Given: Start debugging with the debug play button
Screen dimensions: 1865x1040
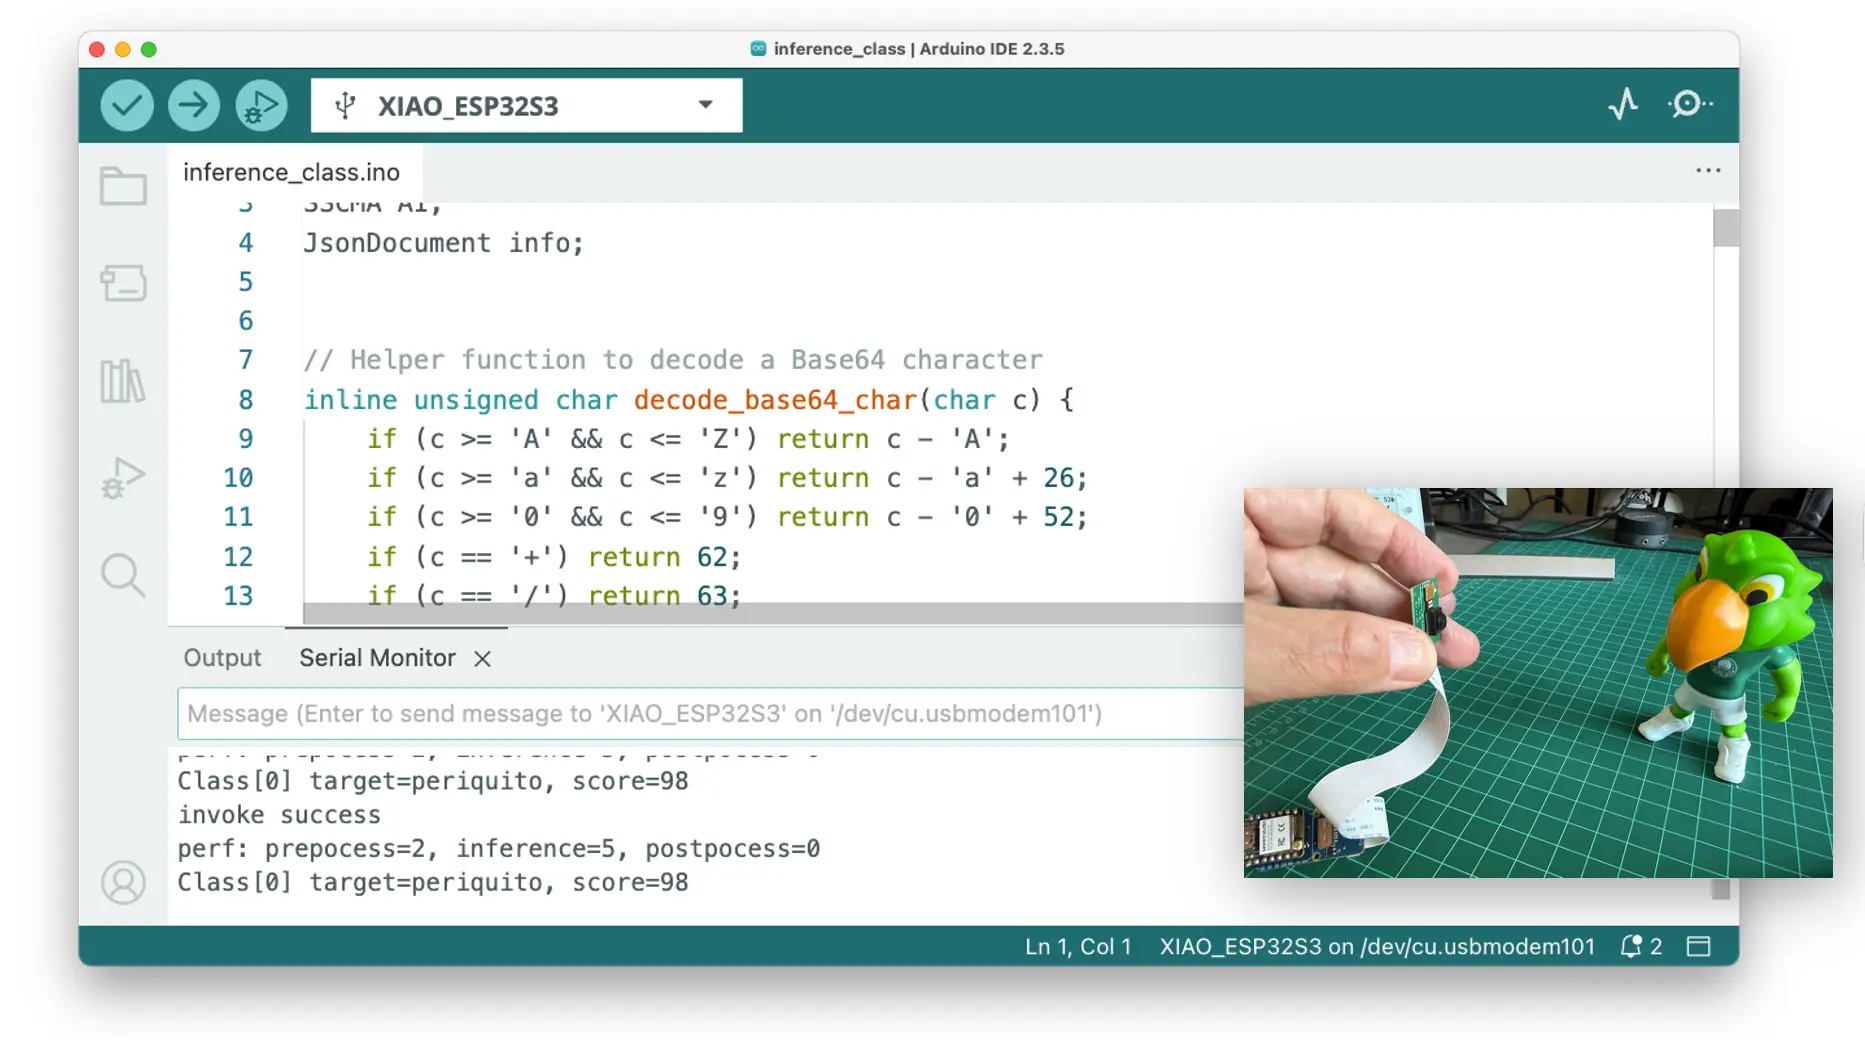Looking at the screenshot, I should coord(261,105).
